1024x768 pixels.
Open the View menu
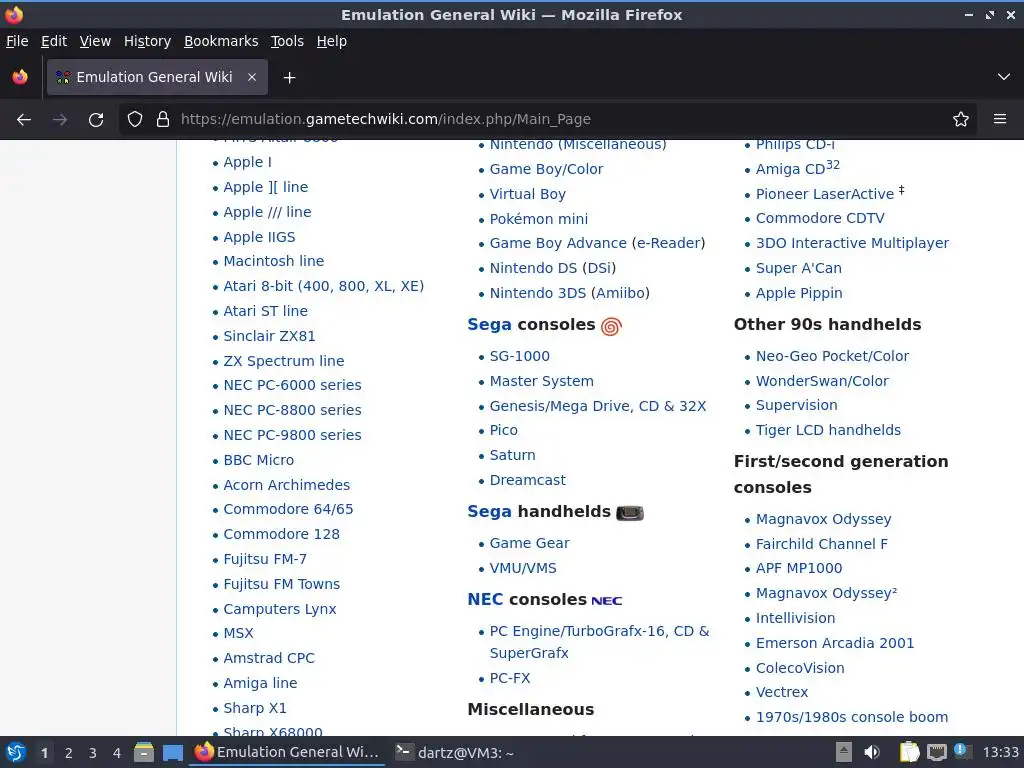click(95, 41)
